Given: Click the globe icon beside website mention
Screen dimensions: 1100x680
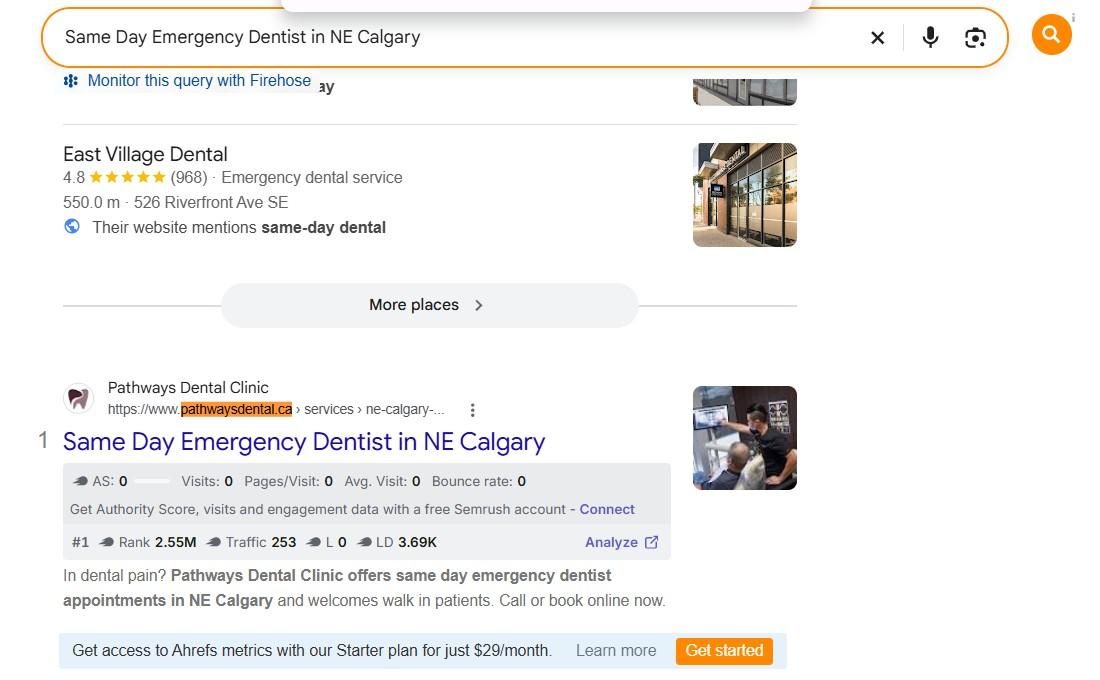Looking at the screenshot, I should coord(72,227).
